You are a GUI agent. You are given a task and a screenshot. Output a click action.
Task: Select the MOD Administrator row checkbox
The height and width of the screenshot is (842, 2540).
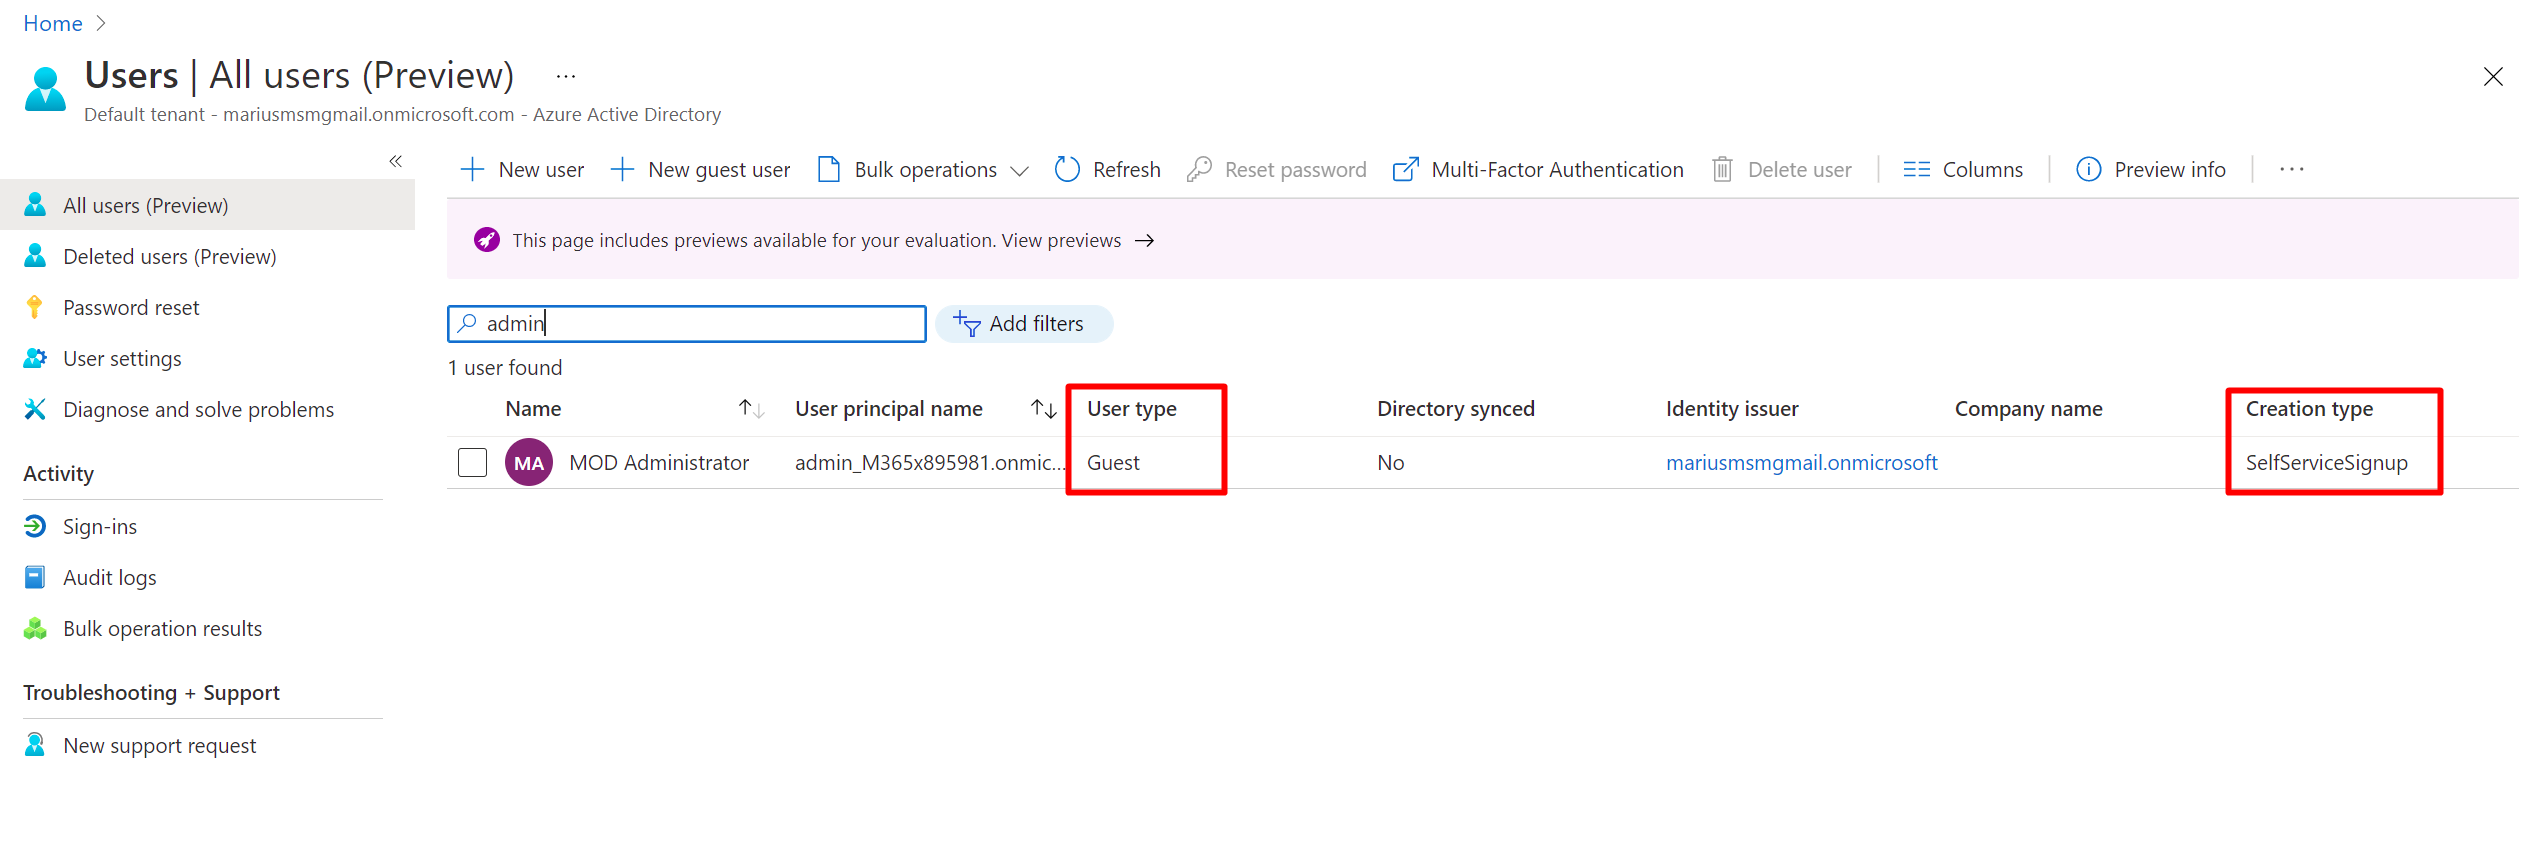click(x=472, y=463)
